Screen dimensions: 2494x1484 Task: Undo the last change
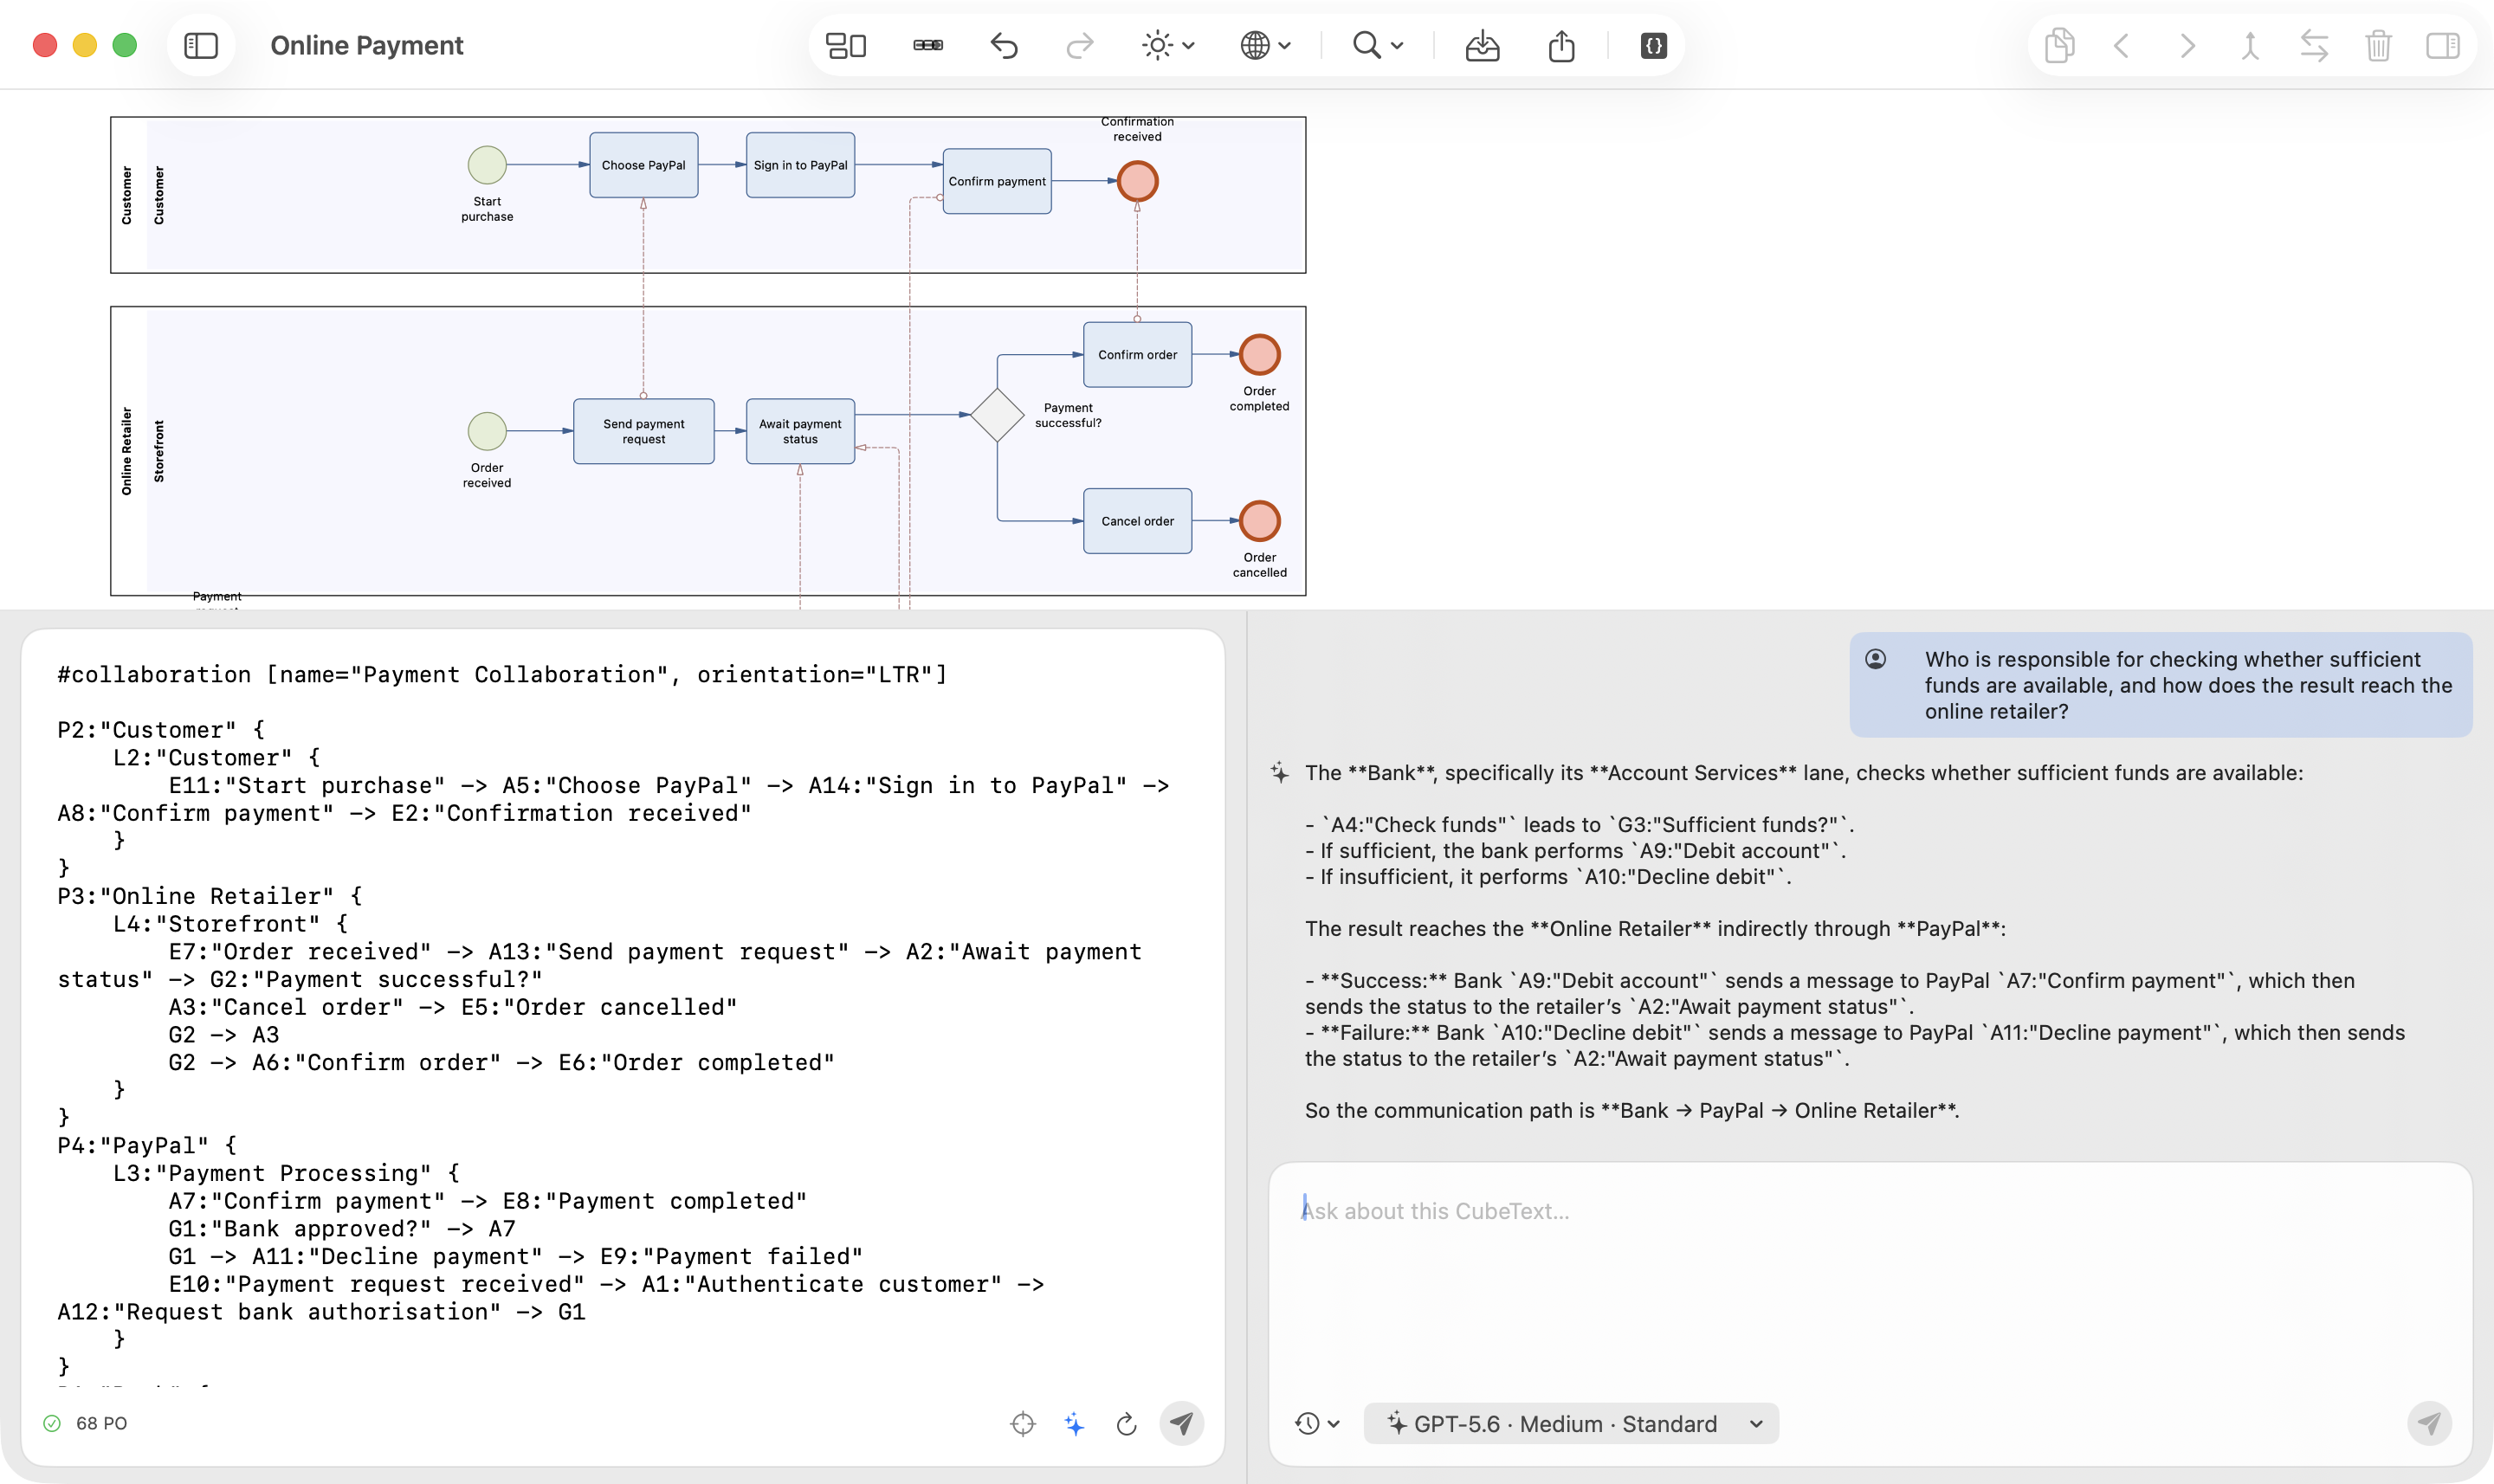pos(1004,46)
